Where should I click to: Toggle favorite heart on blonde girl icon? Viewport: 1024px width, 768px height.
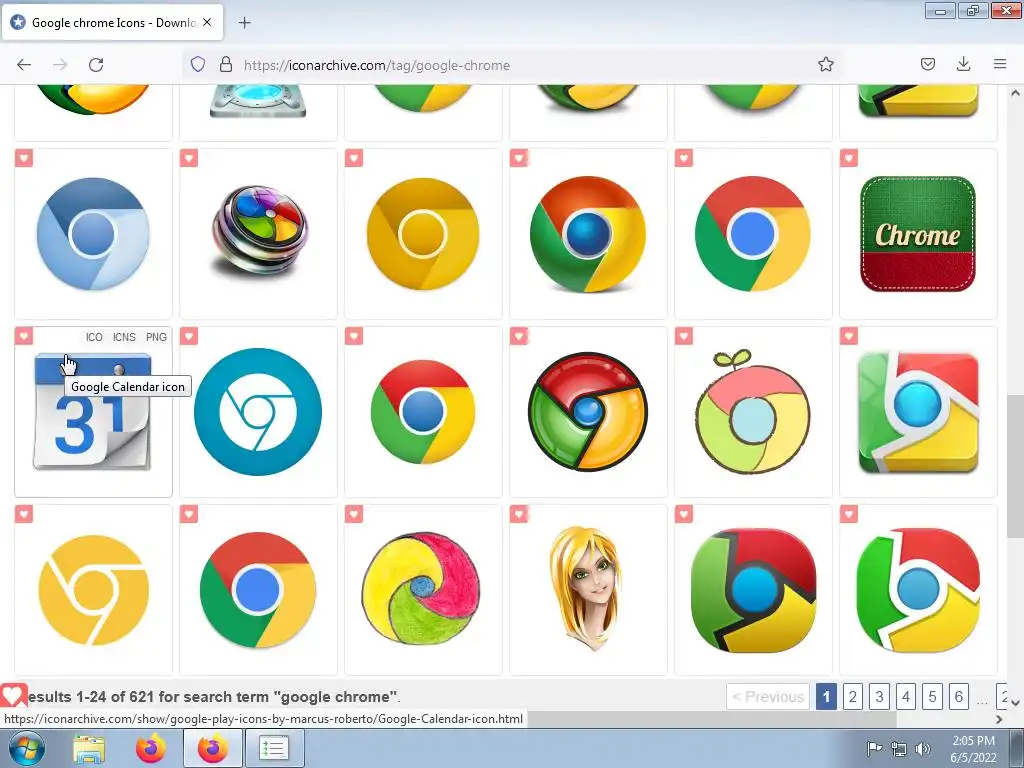[519, 515]
